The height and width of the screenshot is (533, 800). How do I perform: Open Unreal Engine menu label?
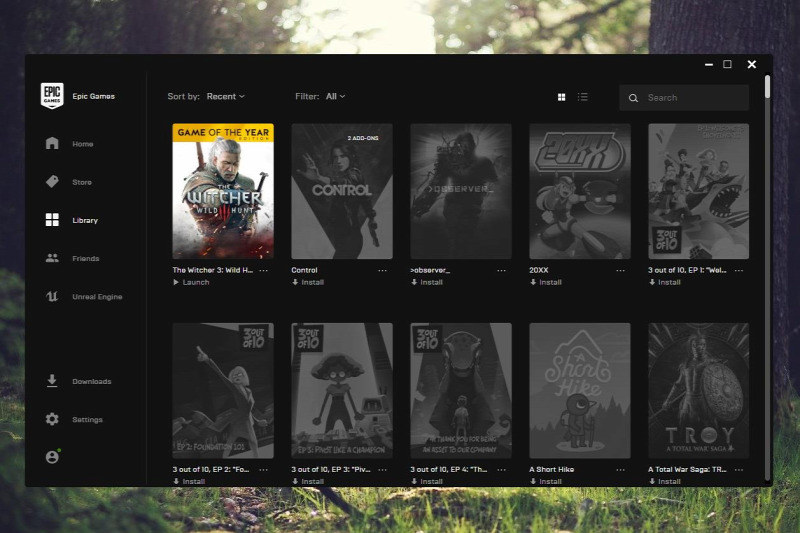(97, 297)
